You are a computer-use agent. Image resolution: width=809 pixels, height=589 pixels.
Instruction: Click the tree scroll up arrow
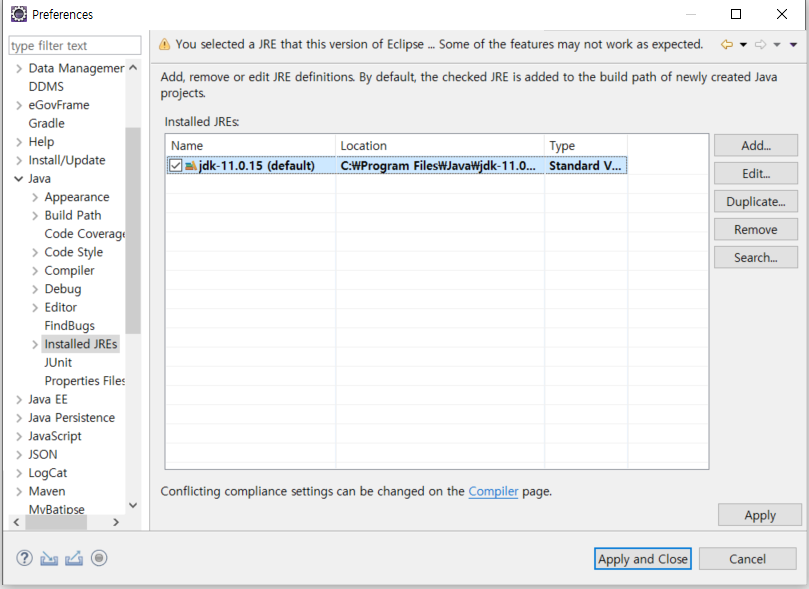tap(133, 68)
